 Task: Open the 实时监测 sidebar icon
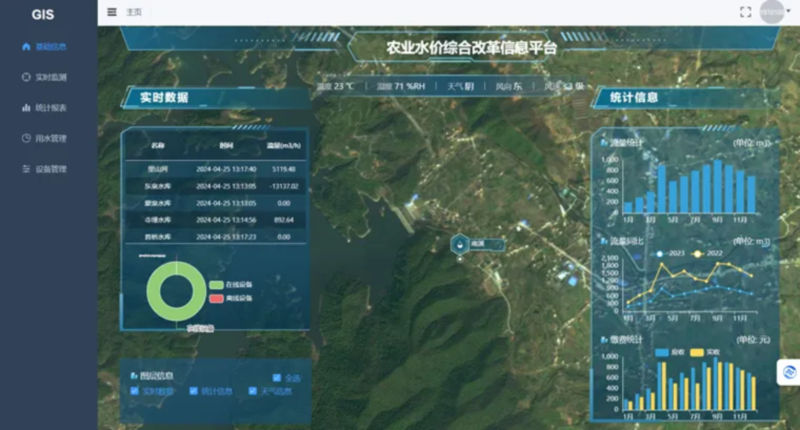click(27, 77)
